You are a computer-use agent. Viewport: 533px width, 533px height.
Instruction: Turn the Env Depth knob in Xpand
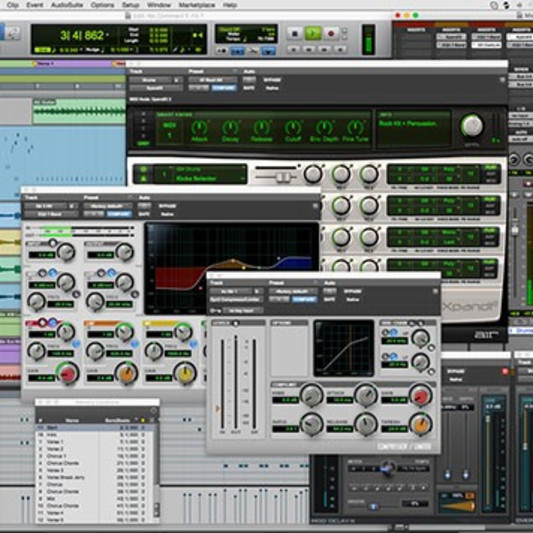(x=324, y=128)
